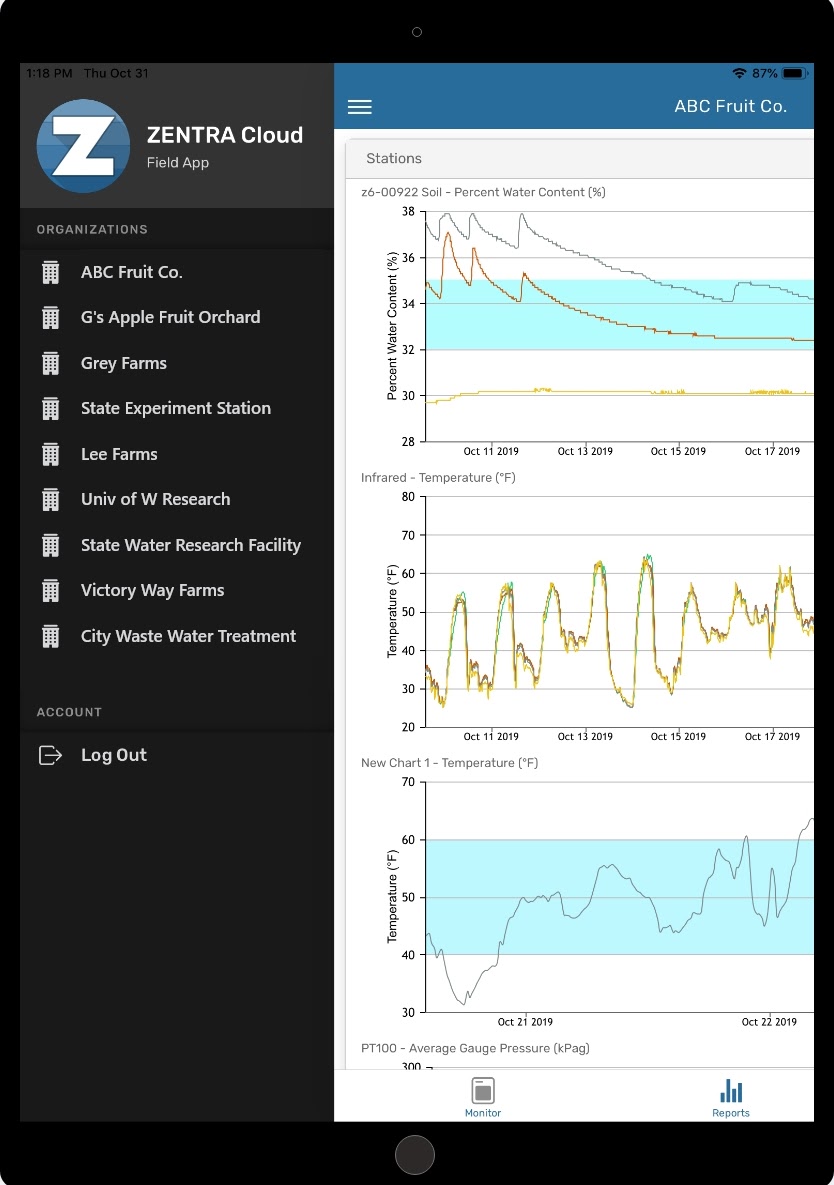Tap the Stations header

coord(394,158)
